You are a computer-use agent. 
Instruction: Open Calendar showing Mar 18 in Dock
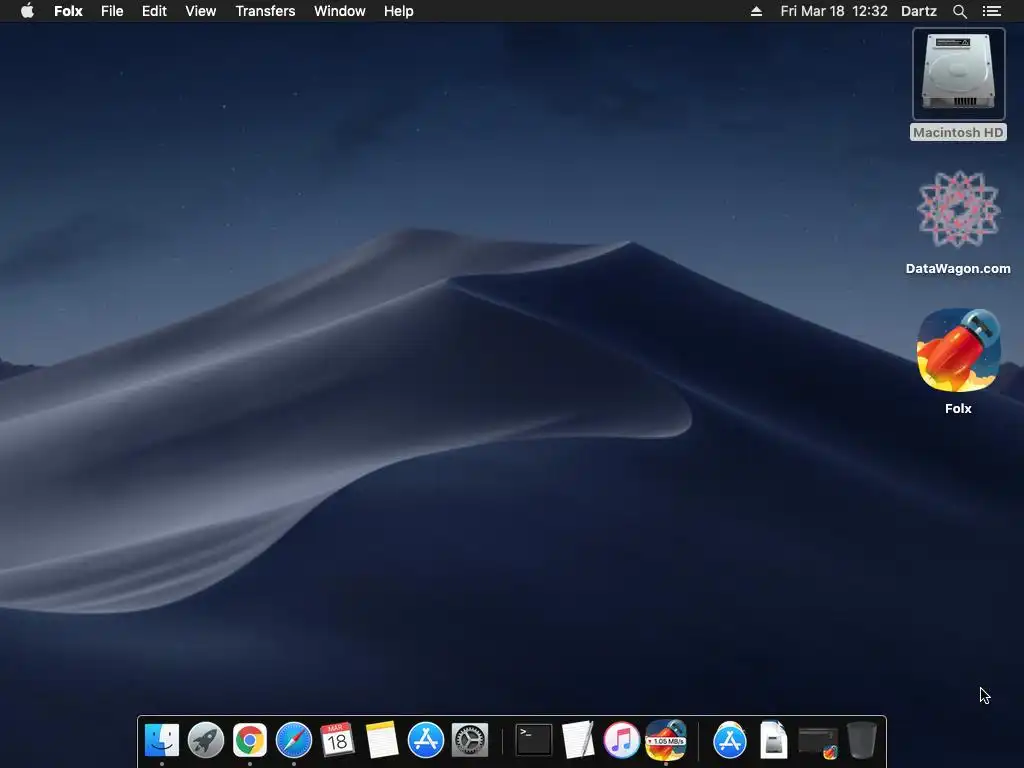(338, 740)
